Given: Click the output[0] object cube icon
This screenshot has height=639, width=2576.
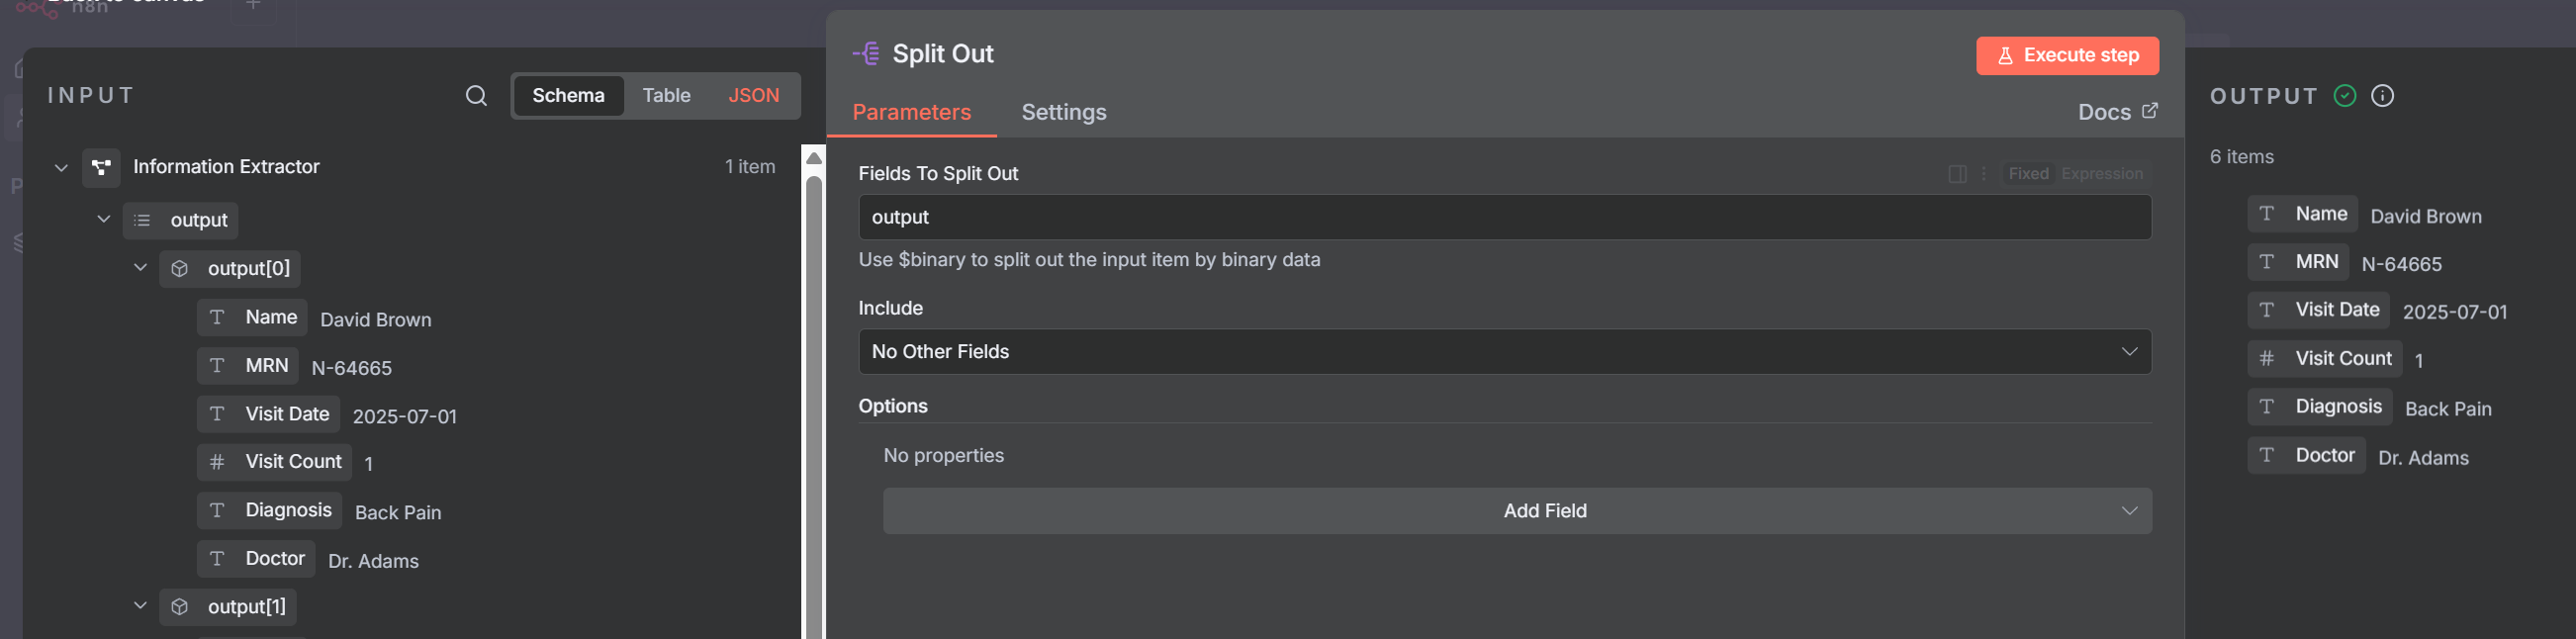Looking at the screenshot, I should [x=180, y=269].
